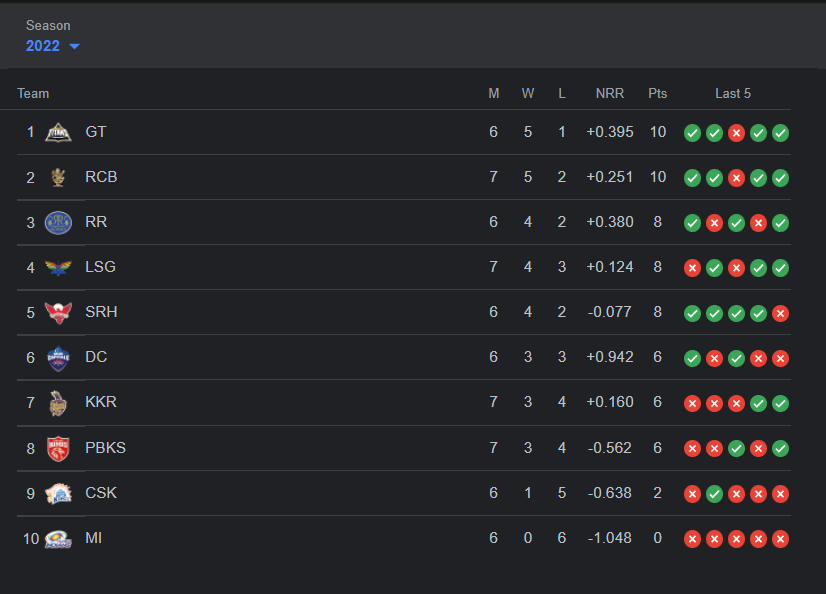Click the CSK team logo icon
This screenshot has height=594, width=826.
[58, 493]
